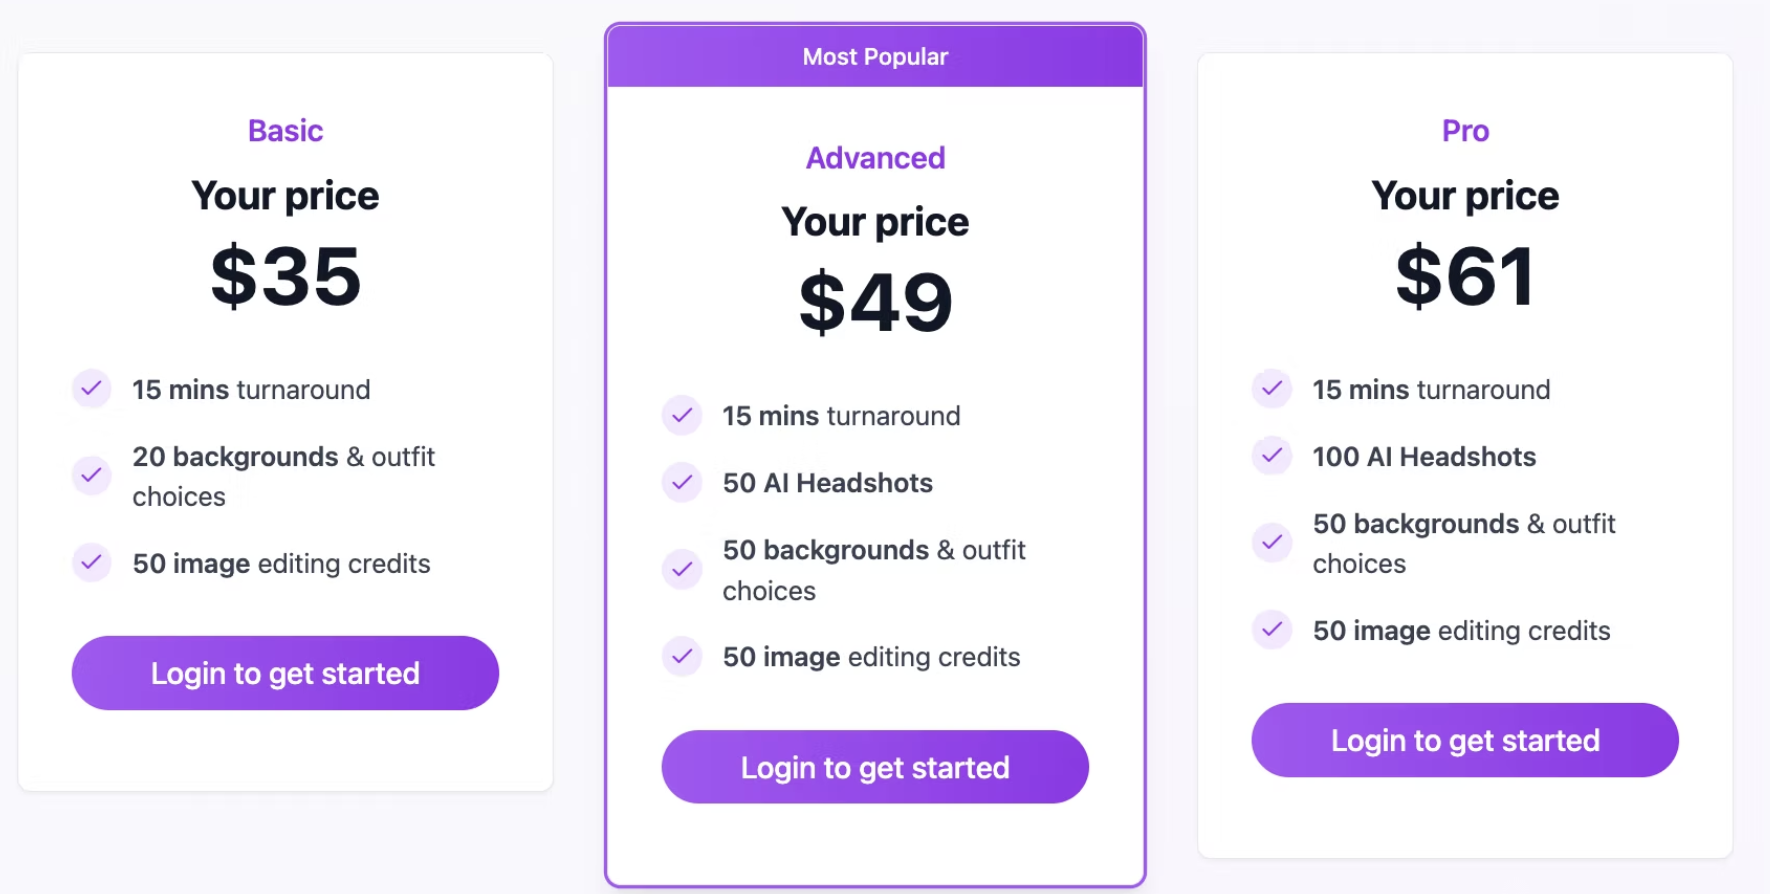The image size is (1770, 894).
Task: Click the checkmark beside Basic's 50 image editing credits
Action: [x=91, y=563]
